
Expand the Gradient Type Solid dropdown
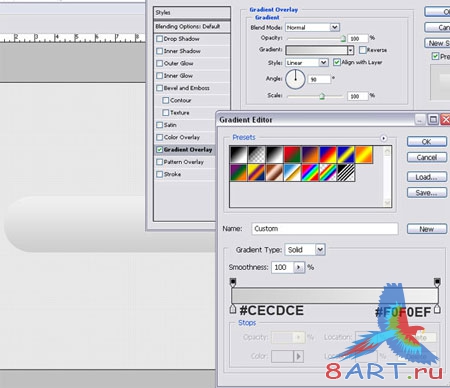pos(305,250)
